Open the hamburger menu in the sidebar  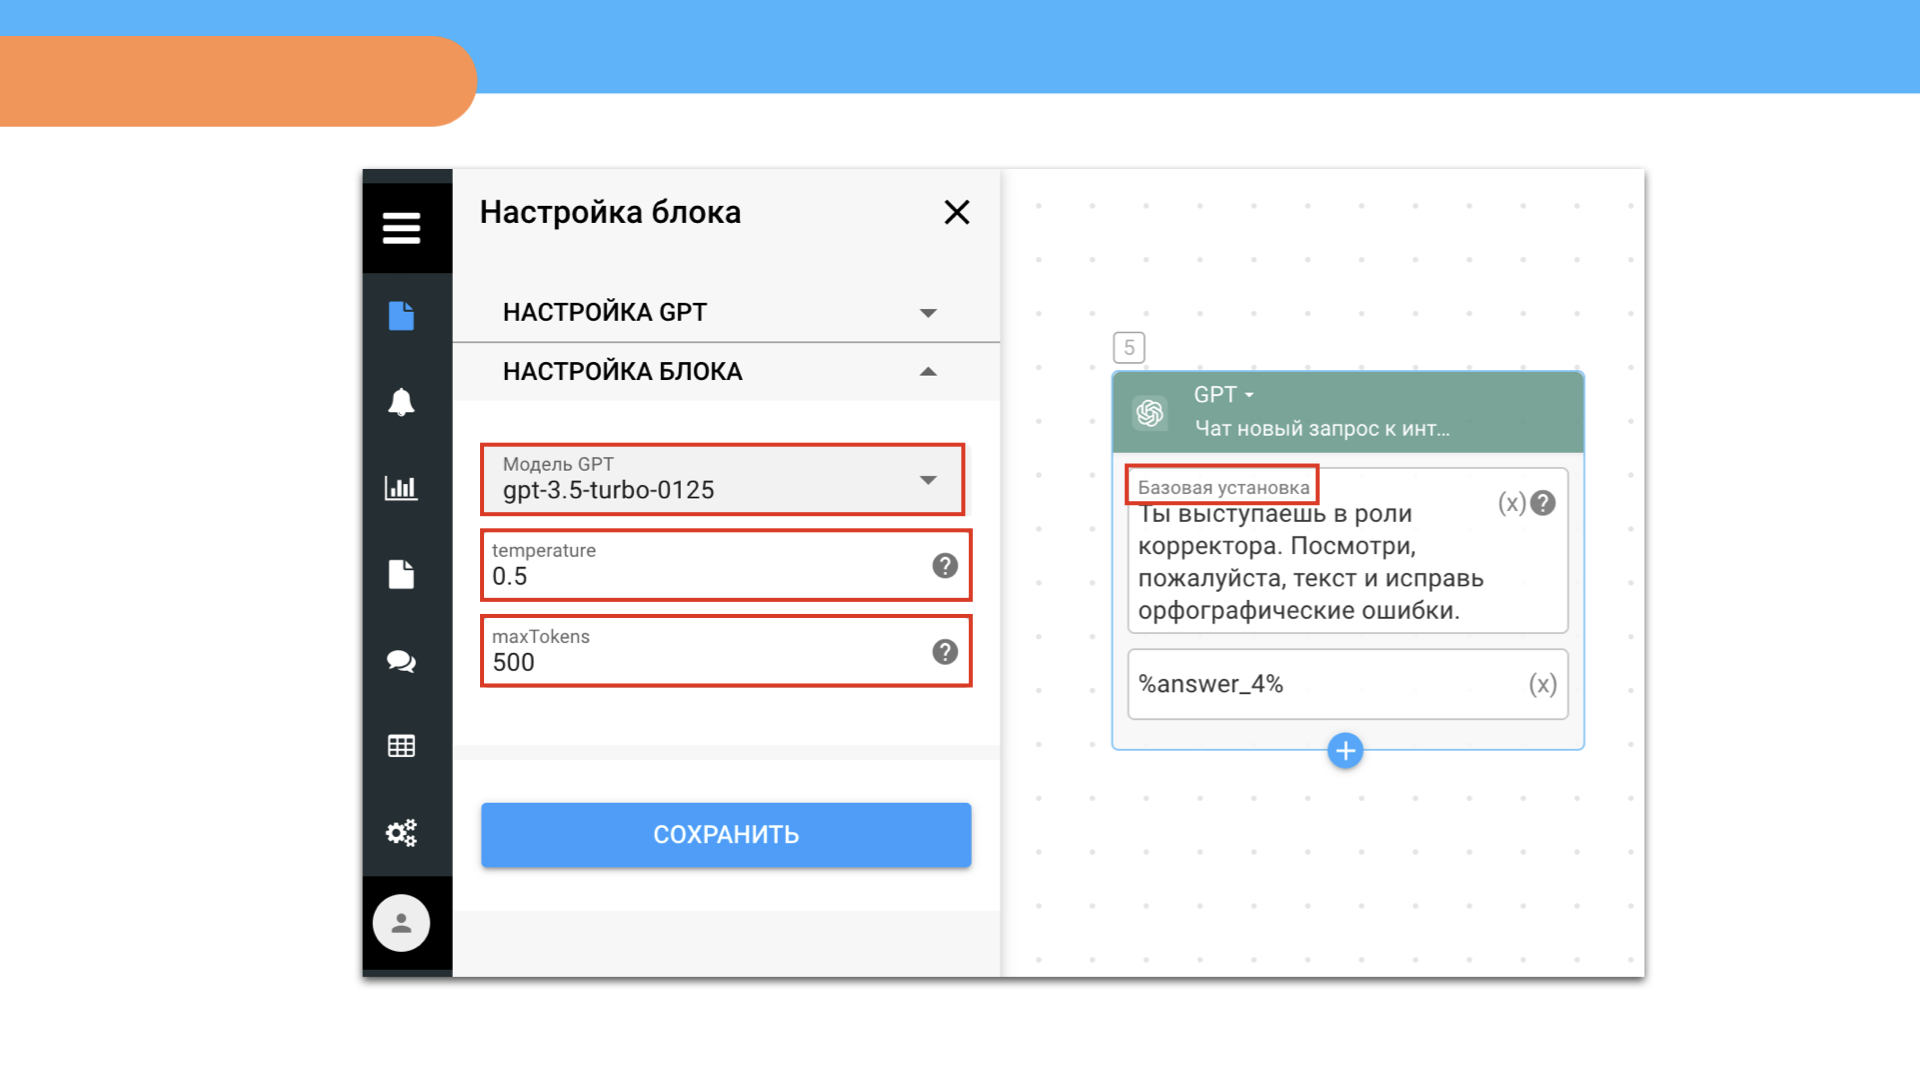click(401, 228)
